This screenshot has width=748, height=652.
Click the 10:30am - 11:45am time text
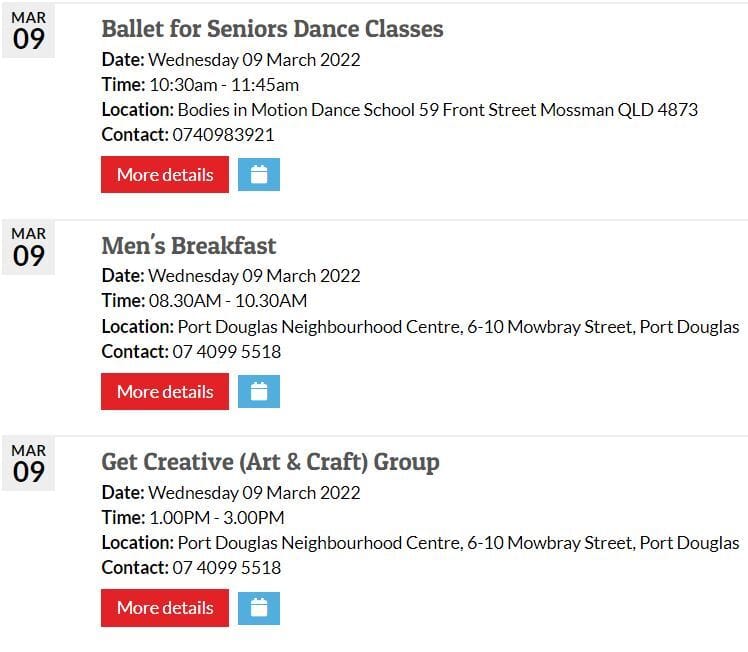[224, 85]
